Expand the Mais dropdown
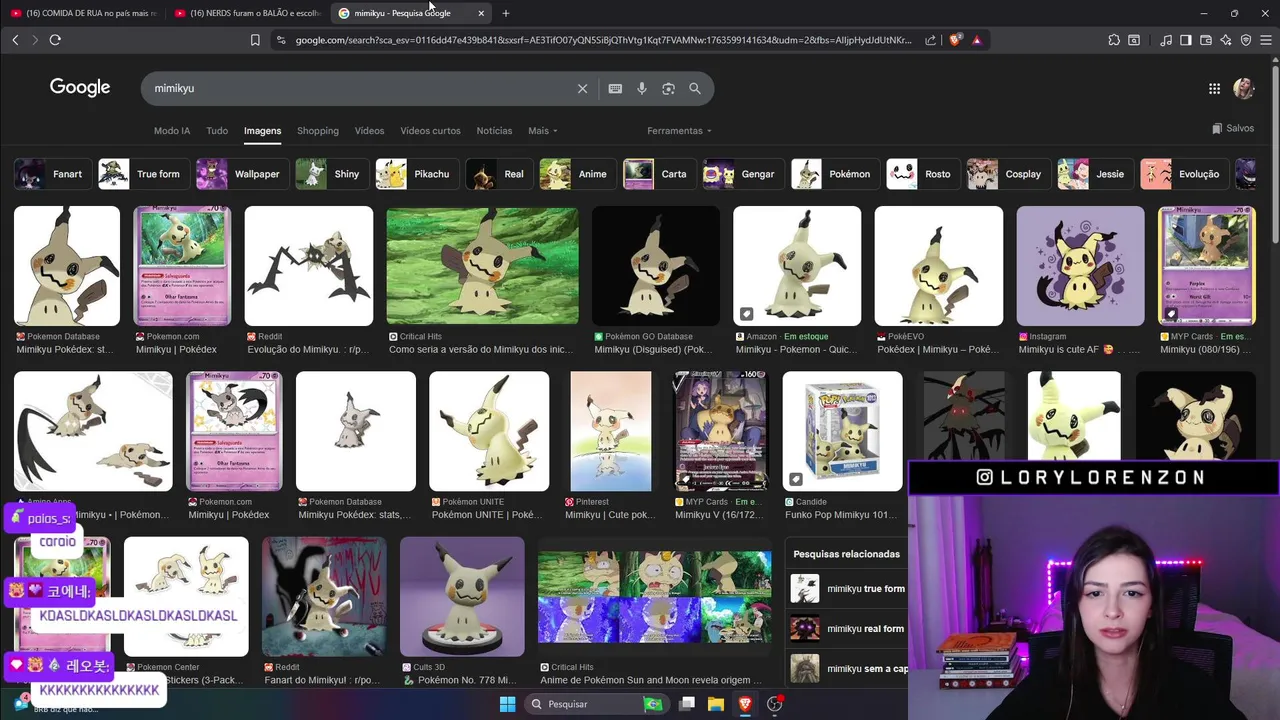The image size is (1280, 720). click(543, 131)
